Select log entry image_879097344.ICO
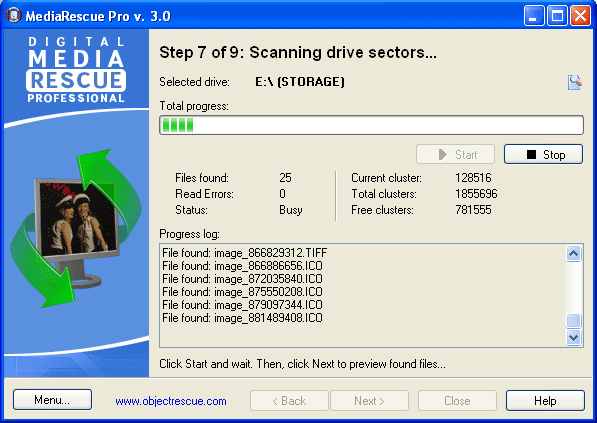The image size is (597, 423). click(242, 305)
